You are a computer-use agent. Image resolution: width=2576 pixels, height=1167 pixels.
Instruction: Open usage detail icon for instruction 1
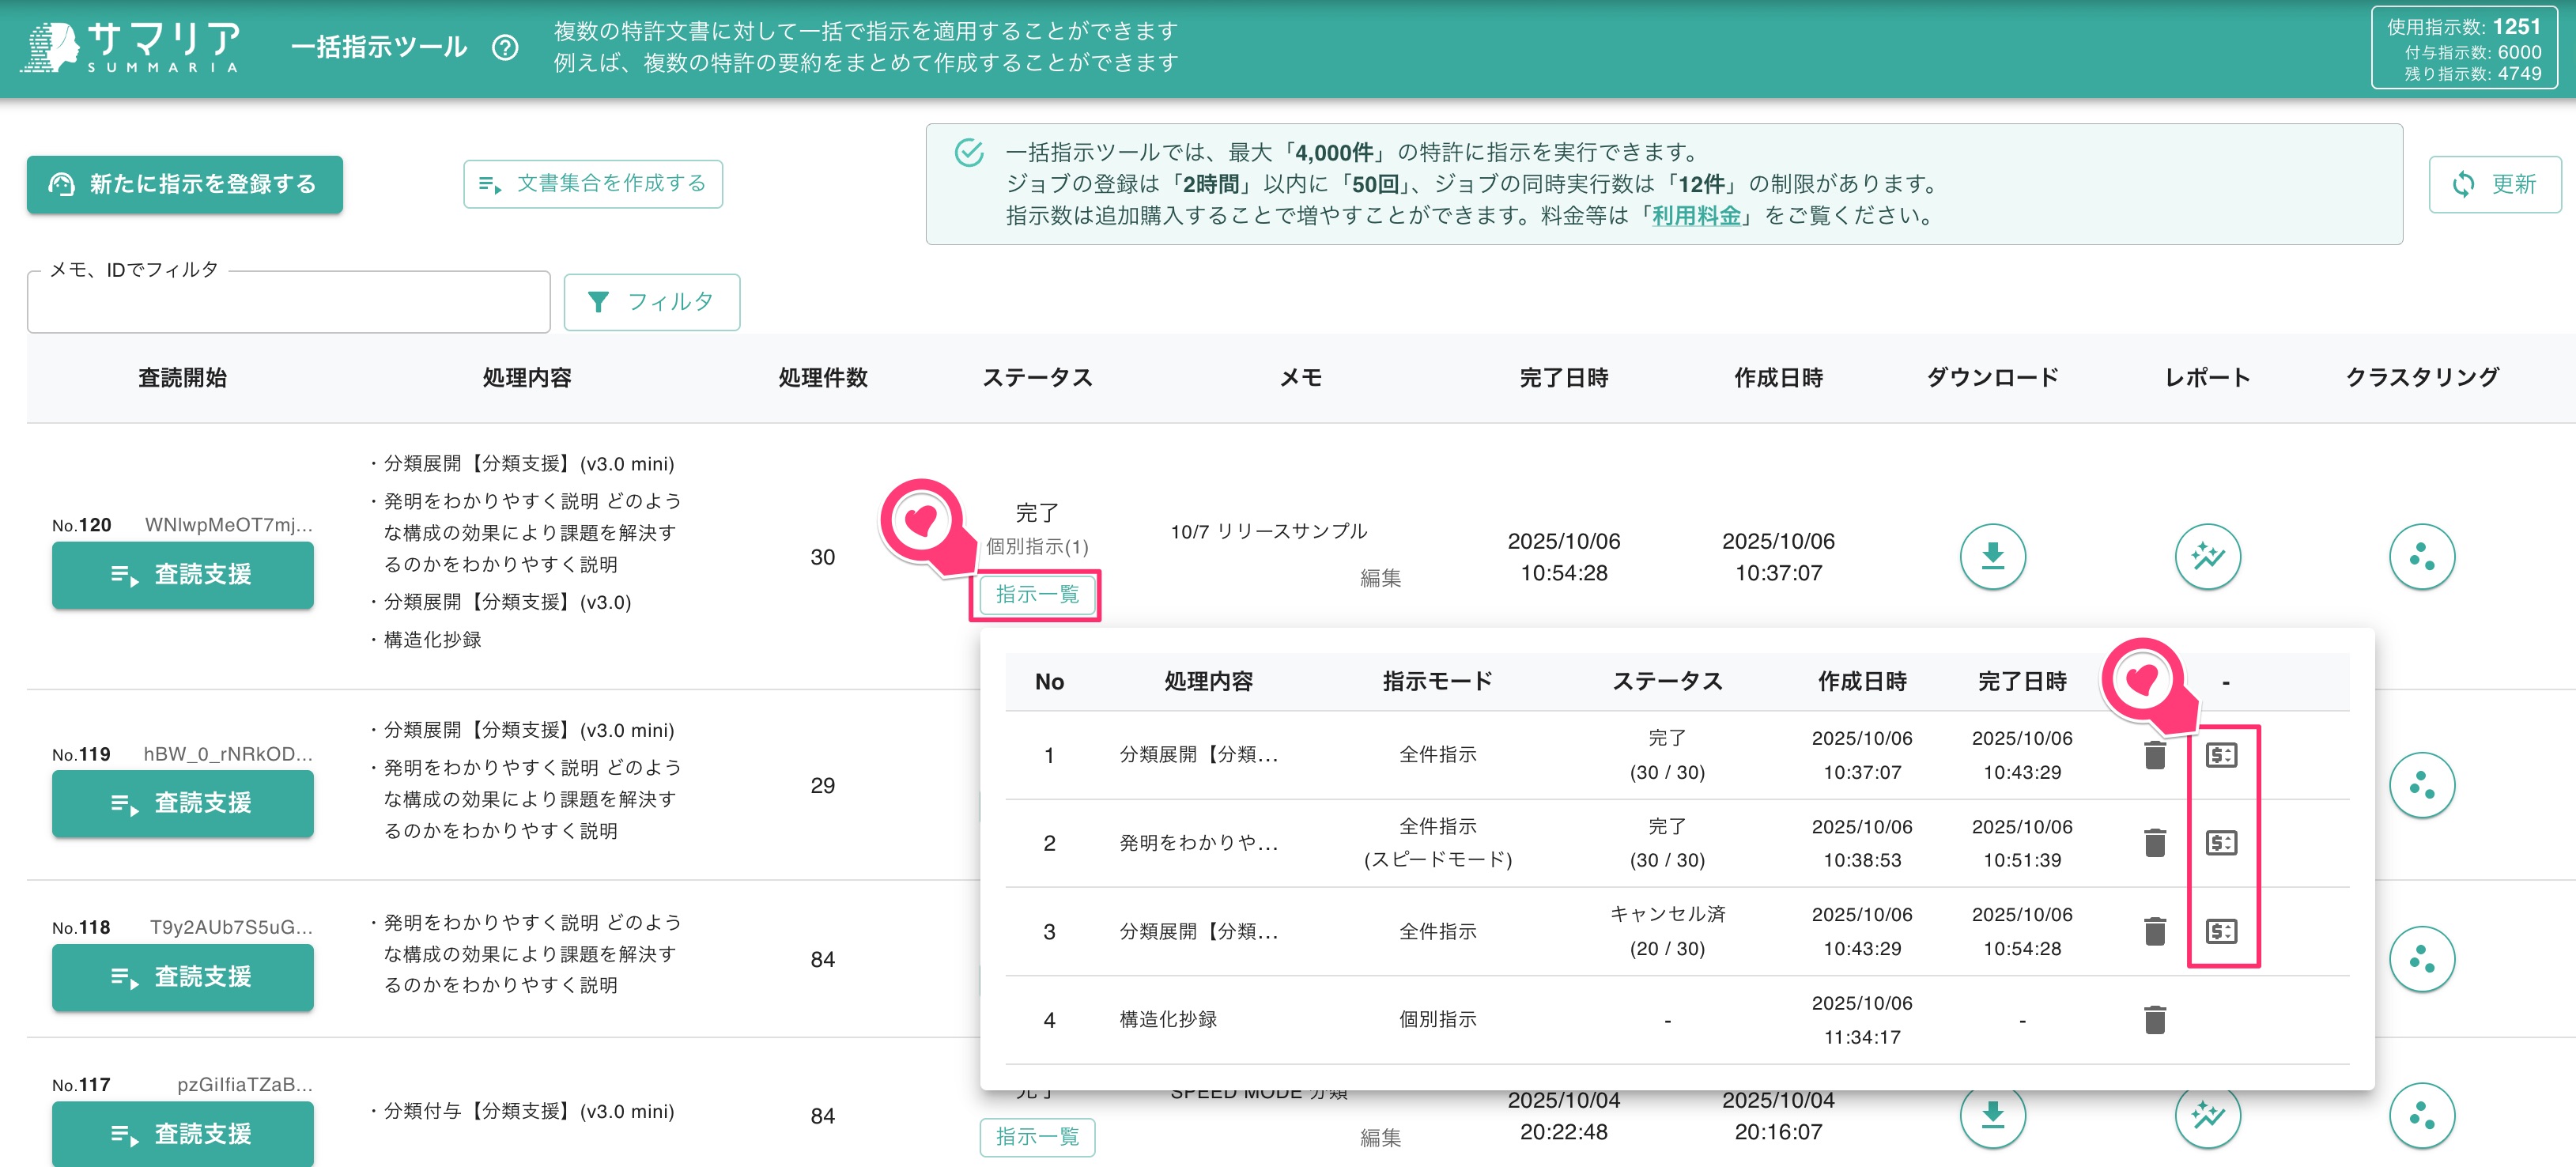[x=2221, y=755]
